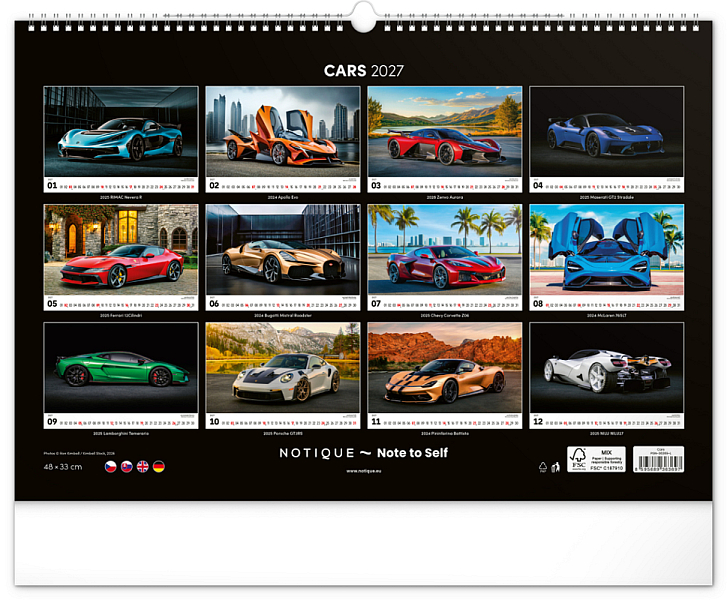
Task: Click the FSC tree logo
Action: [578, 459]
